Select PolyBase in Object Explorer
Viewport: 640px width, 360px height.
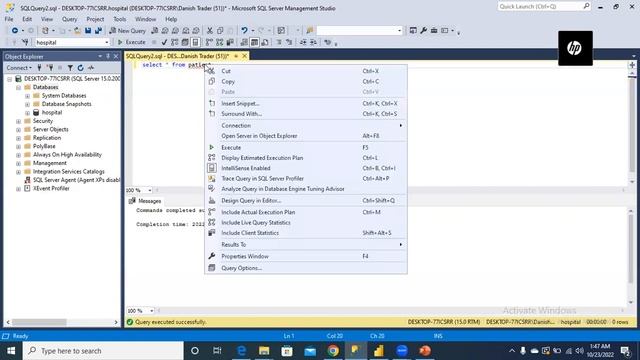(x=44, y=146)
